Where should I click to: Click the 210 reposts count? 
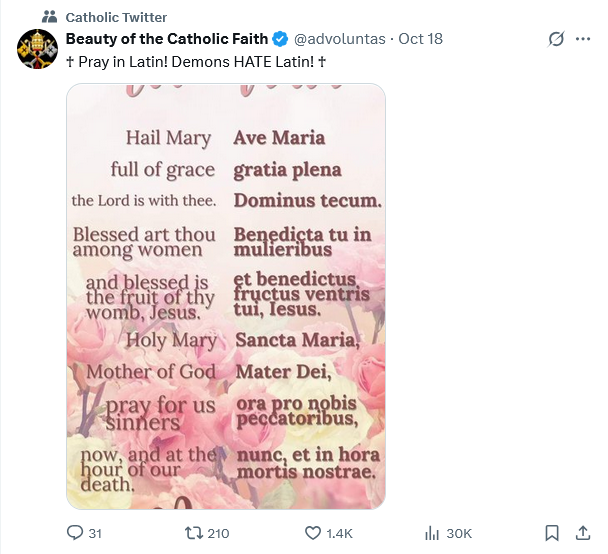(218, 533)
